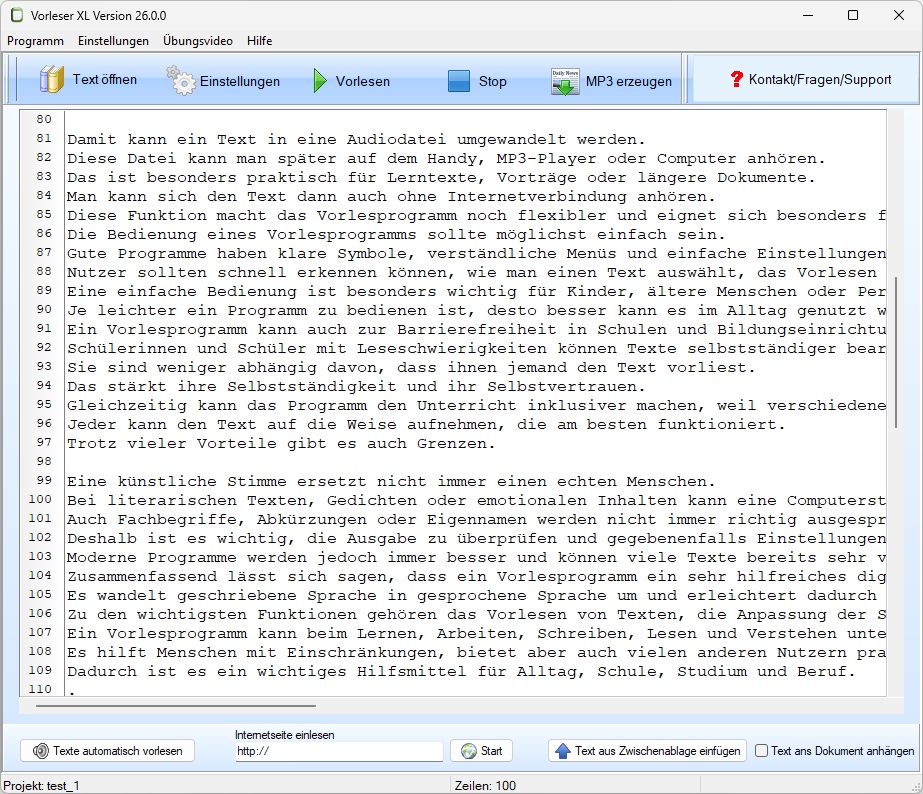Screen dimensions: 923x794
Task: Open the Programm menu
Action: (x=35, y=41)
